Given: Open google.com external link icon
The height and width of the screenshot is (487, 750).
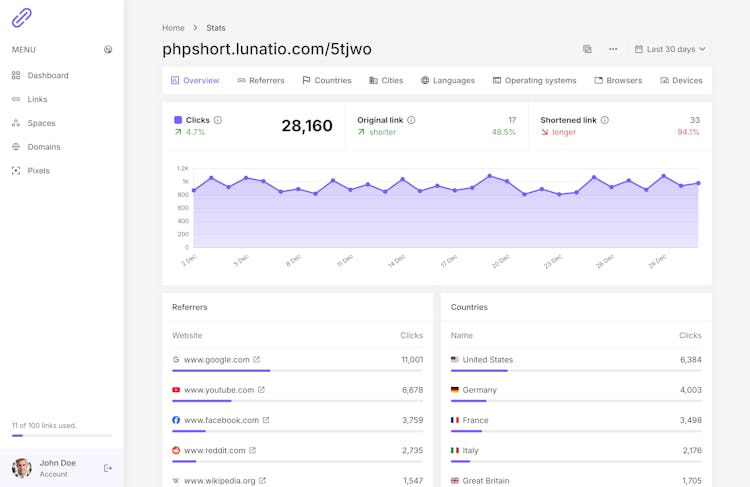Looking at the screenshot, I should (257, 360).
